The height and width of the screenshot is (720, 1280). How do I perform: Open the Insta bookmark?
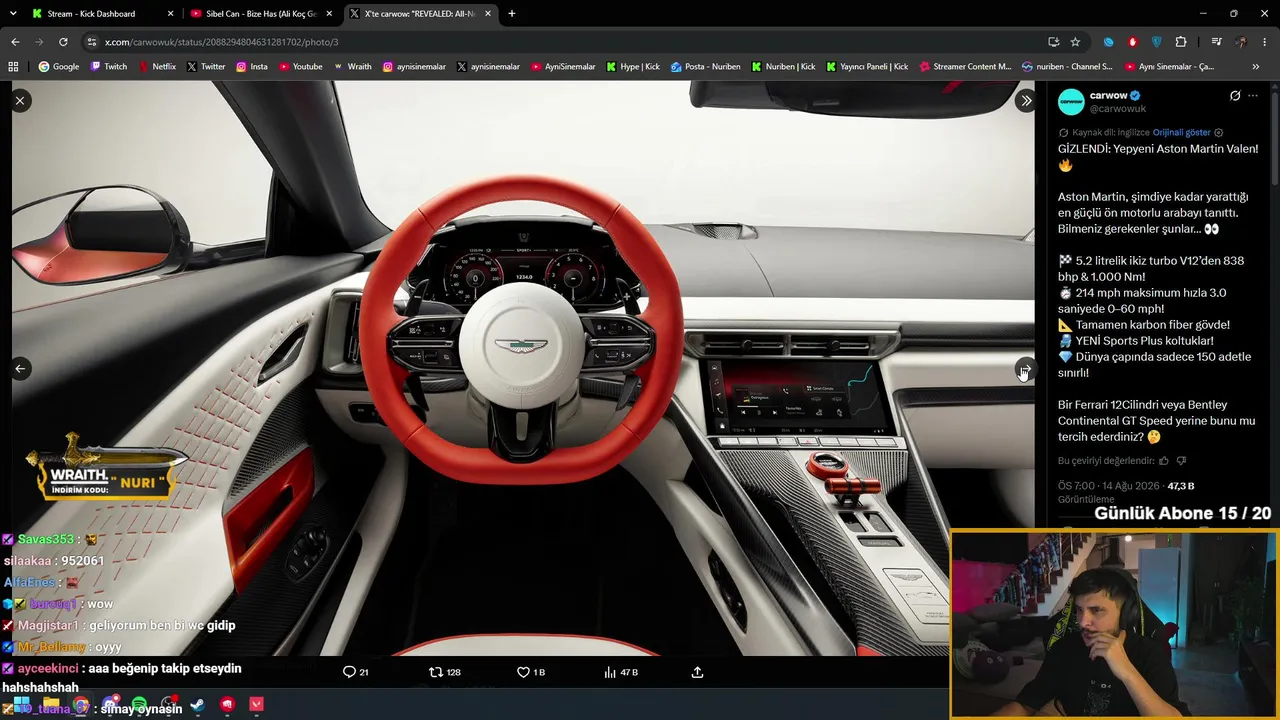[252, 67]
